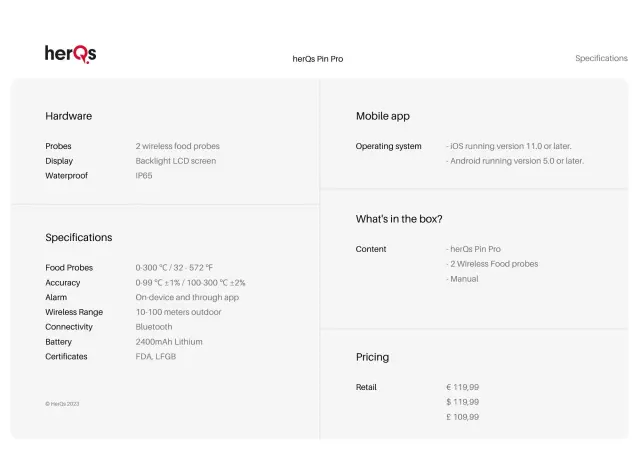Select the Android version requirement line
640x452 pixels.
515,161
